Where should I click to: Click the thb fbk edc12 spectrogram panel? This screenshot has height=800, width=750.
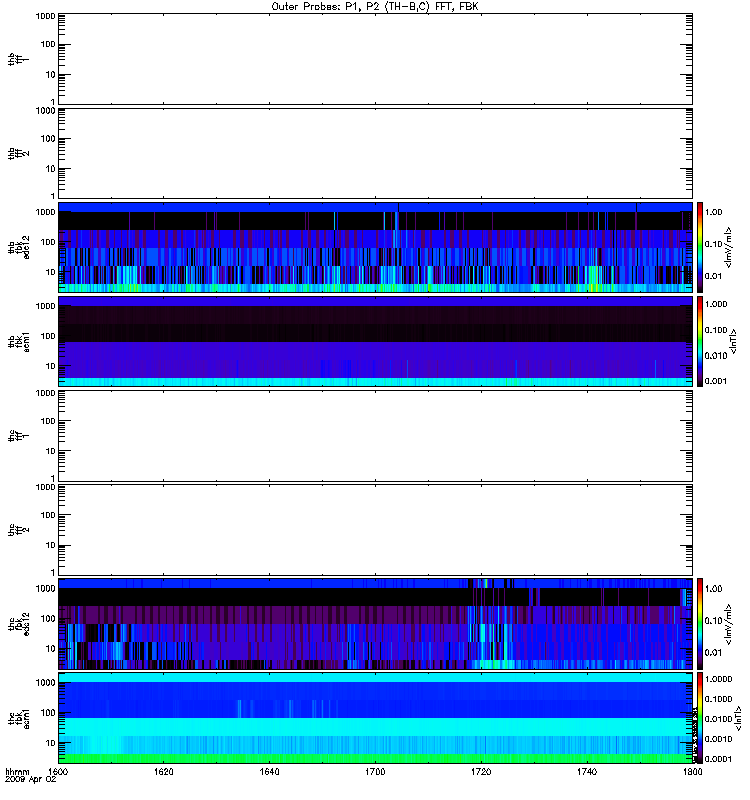click(375, 247)
